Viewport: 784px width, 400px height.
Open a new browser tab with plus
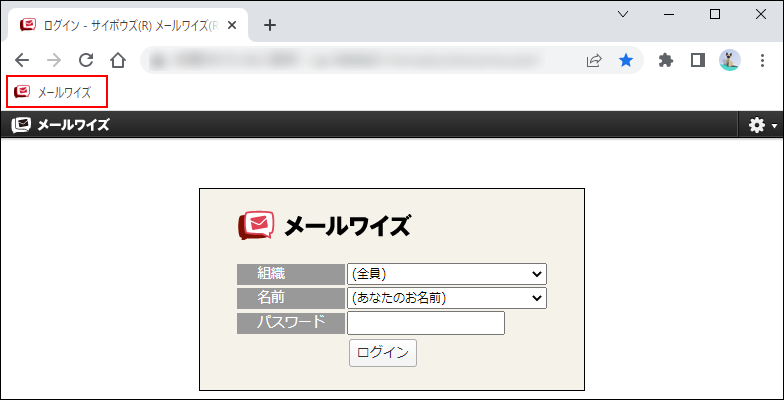(270, 25)
